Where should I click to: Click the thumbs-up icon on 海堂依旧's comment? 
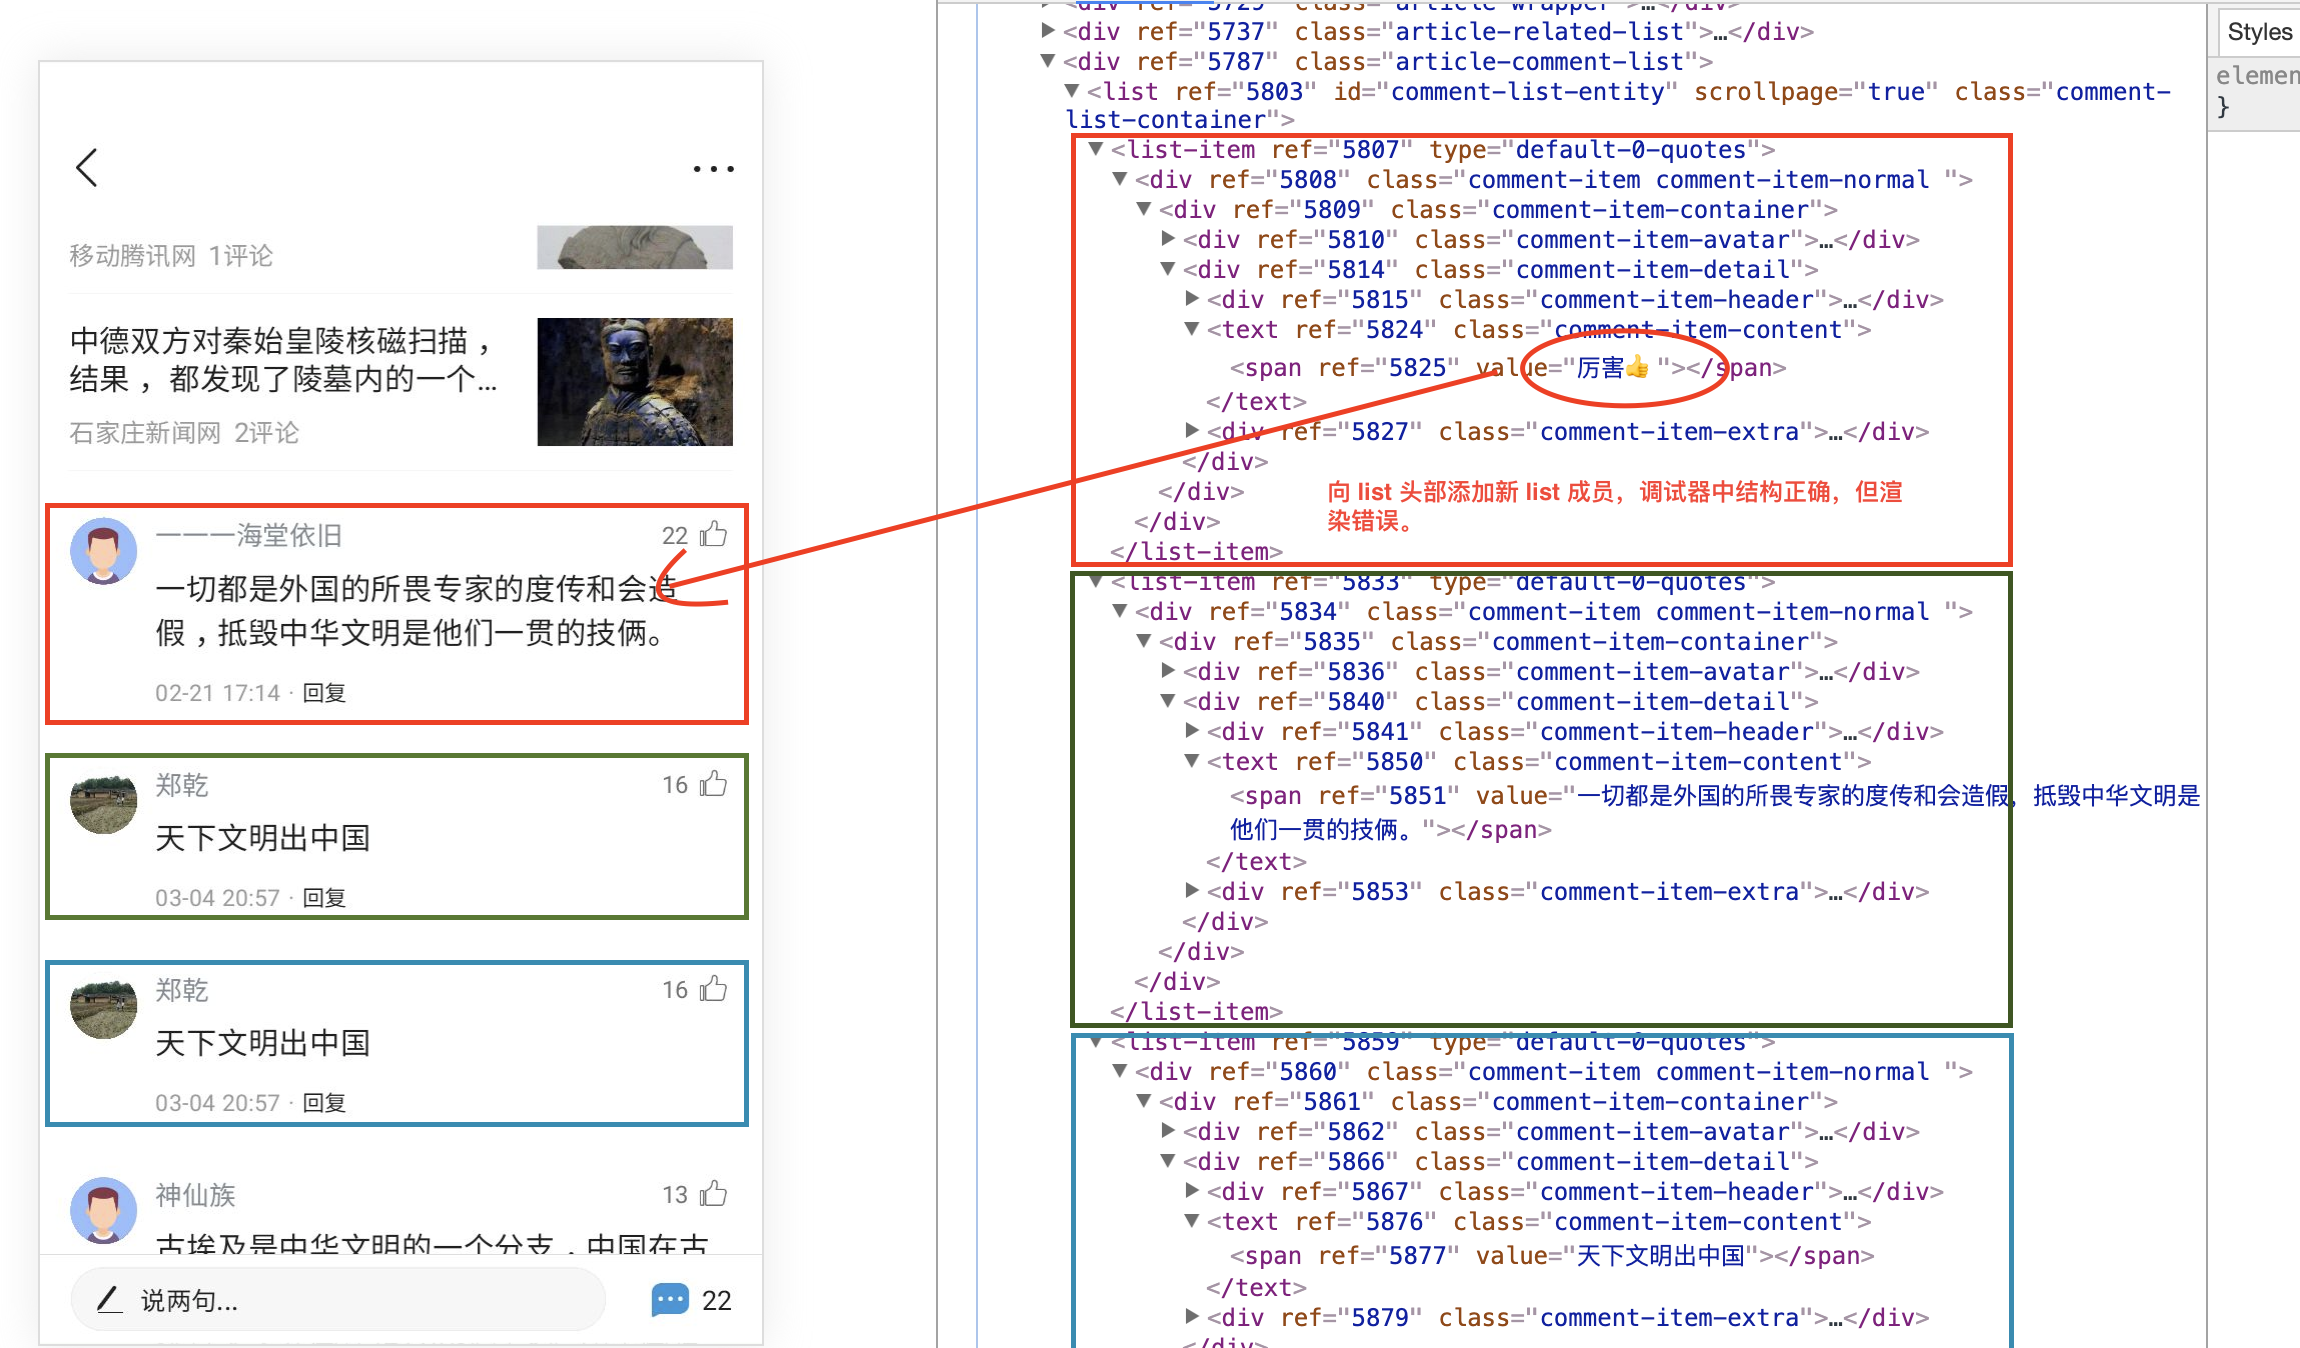[712, 535]
